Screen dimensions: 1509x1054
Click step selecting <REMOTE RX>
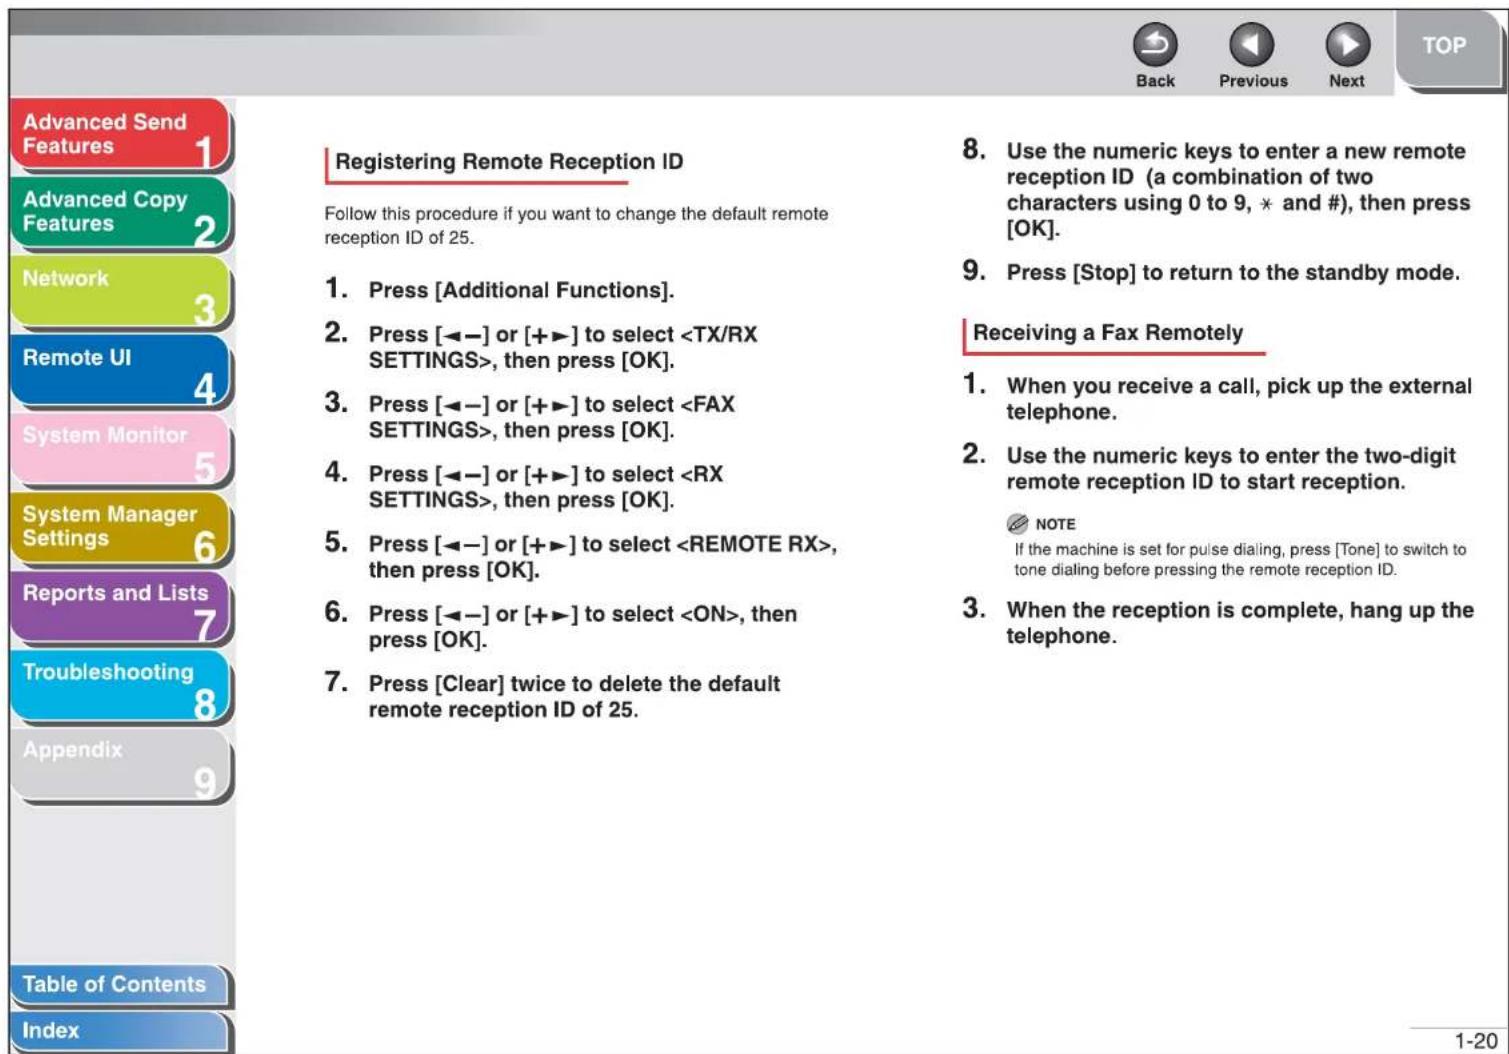pos(603,557)
